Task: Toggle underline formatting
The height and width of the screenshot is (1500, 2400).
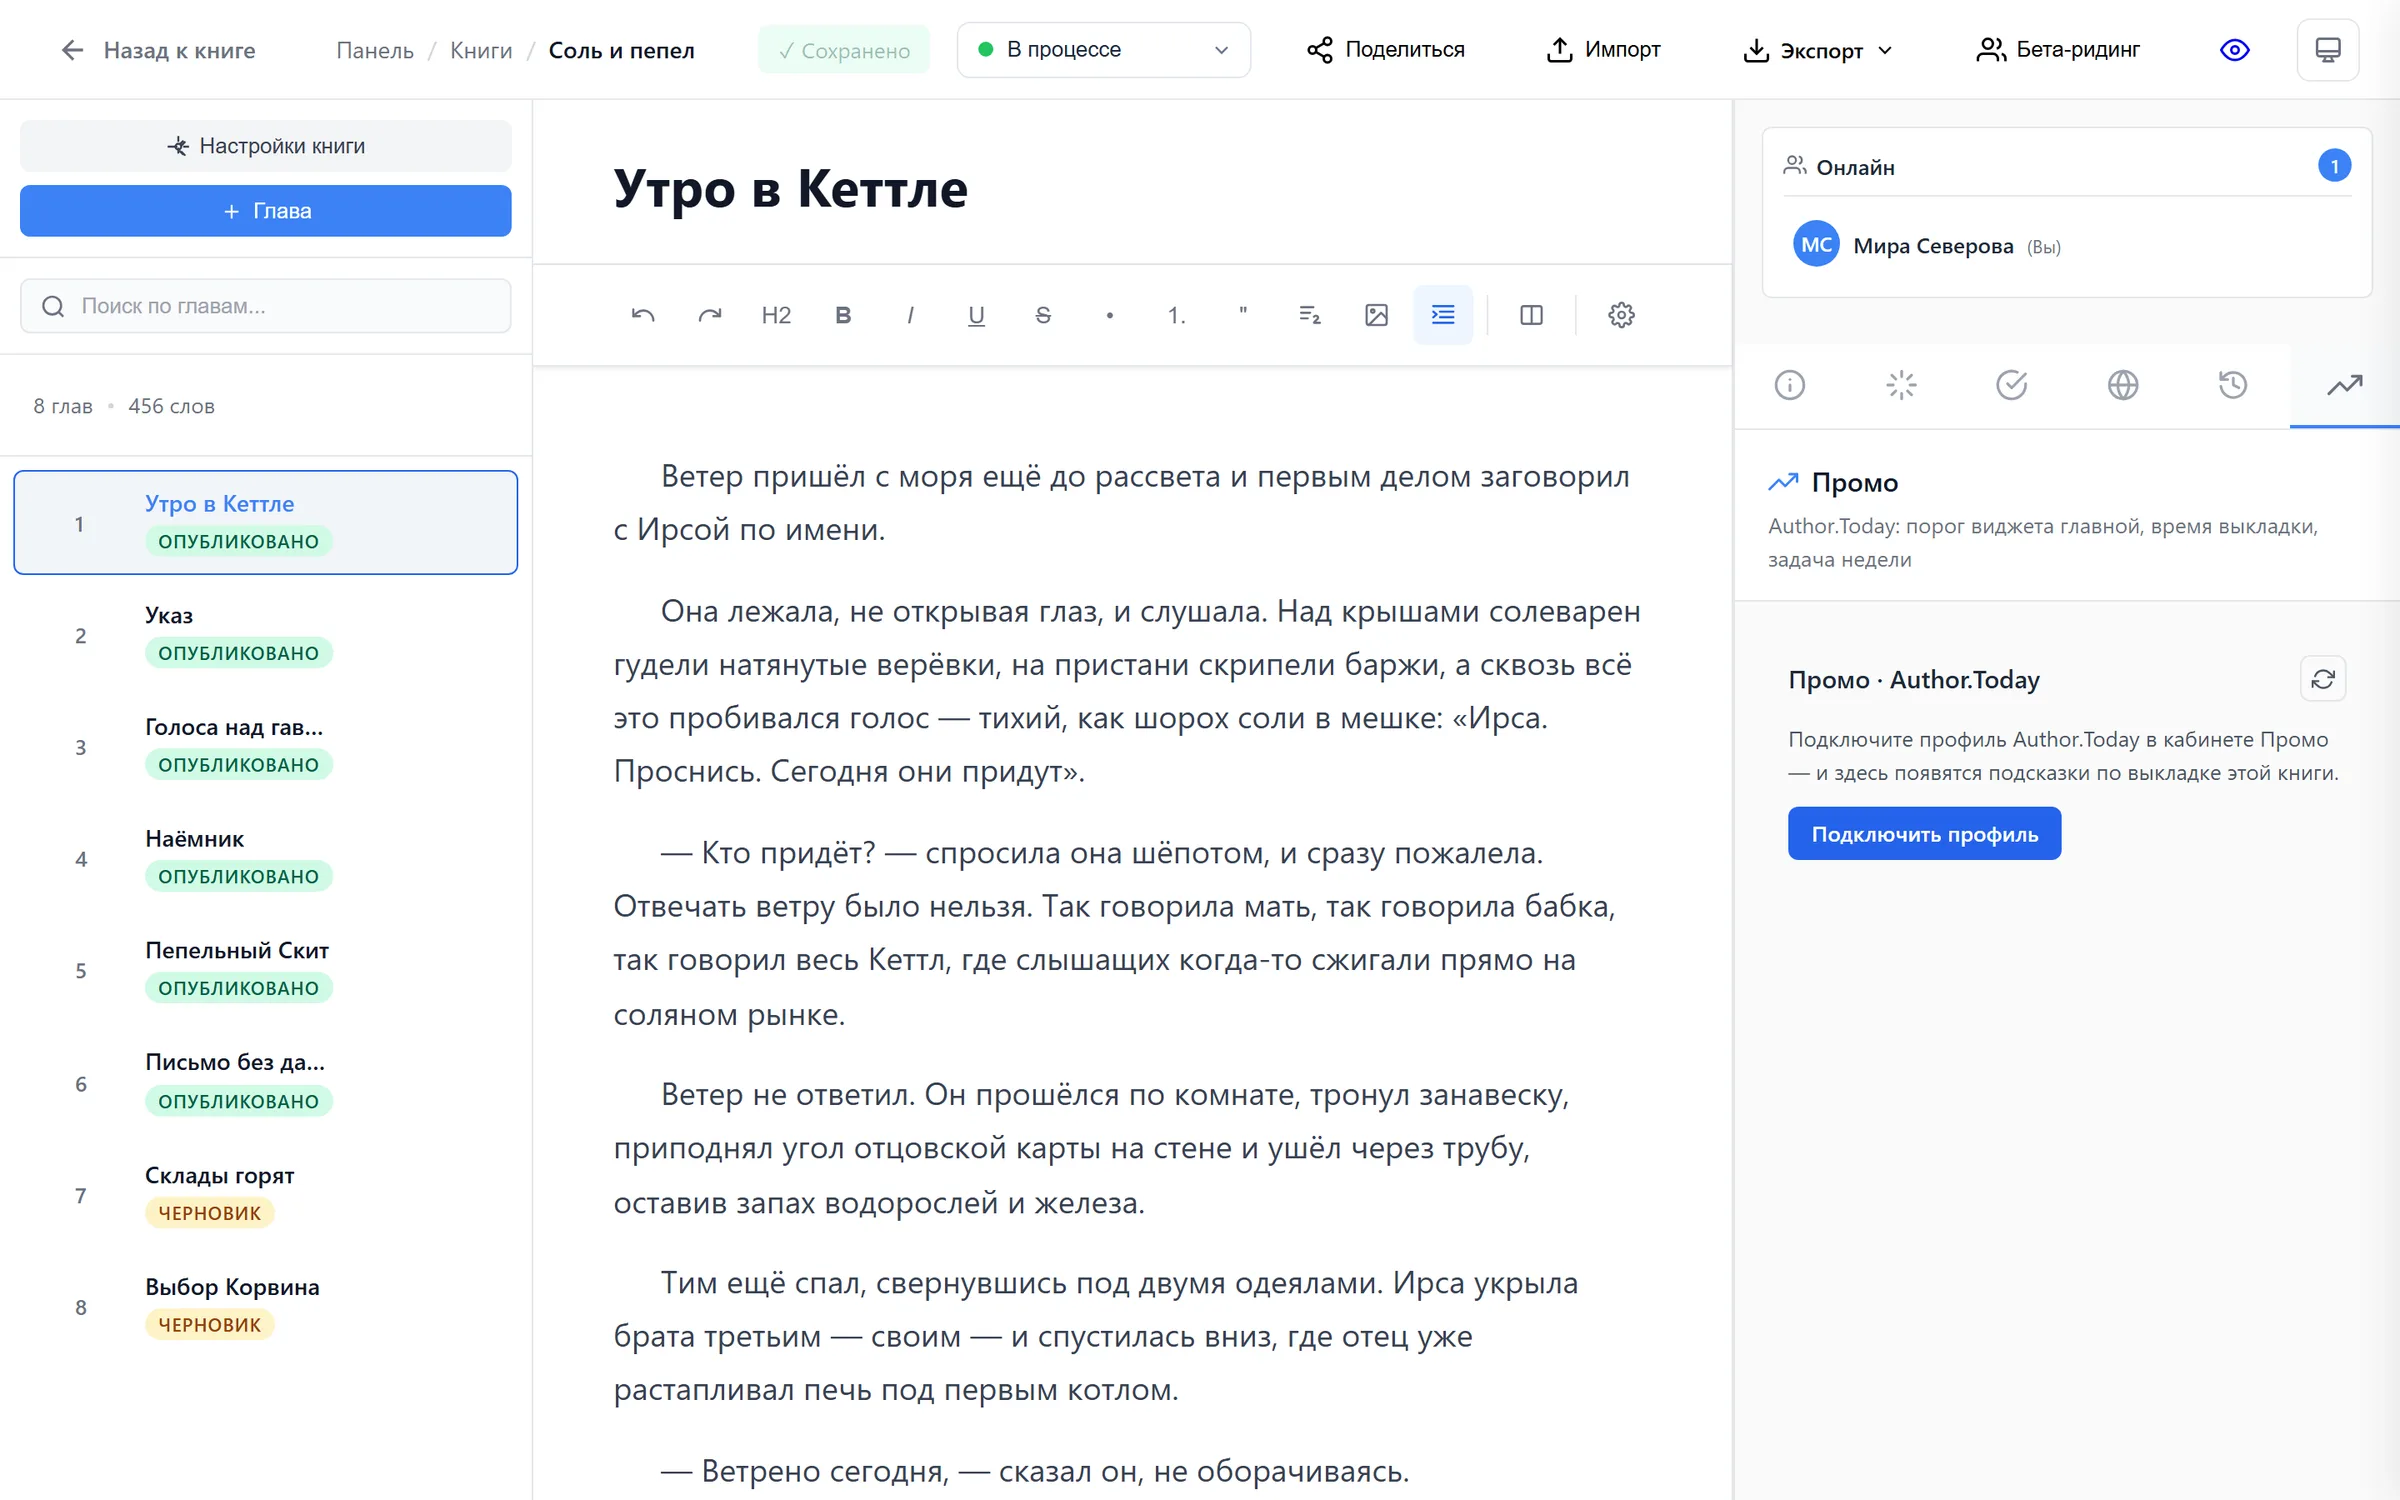Action: click(x=976, y=315)
